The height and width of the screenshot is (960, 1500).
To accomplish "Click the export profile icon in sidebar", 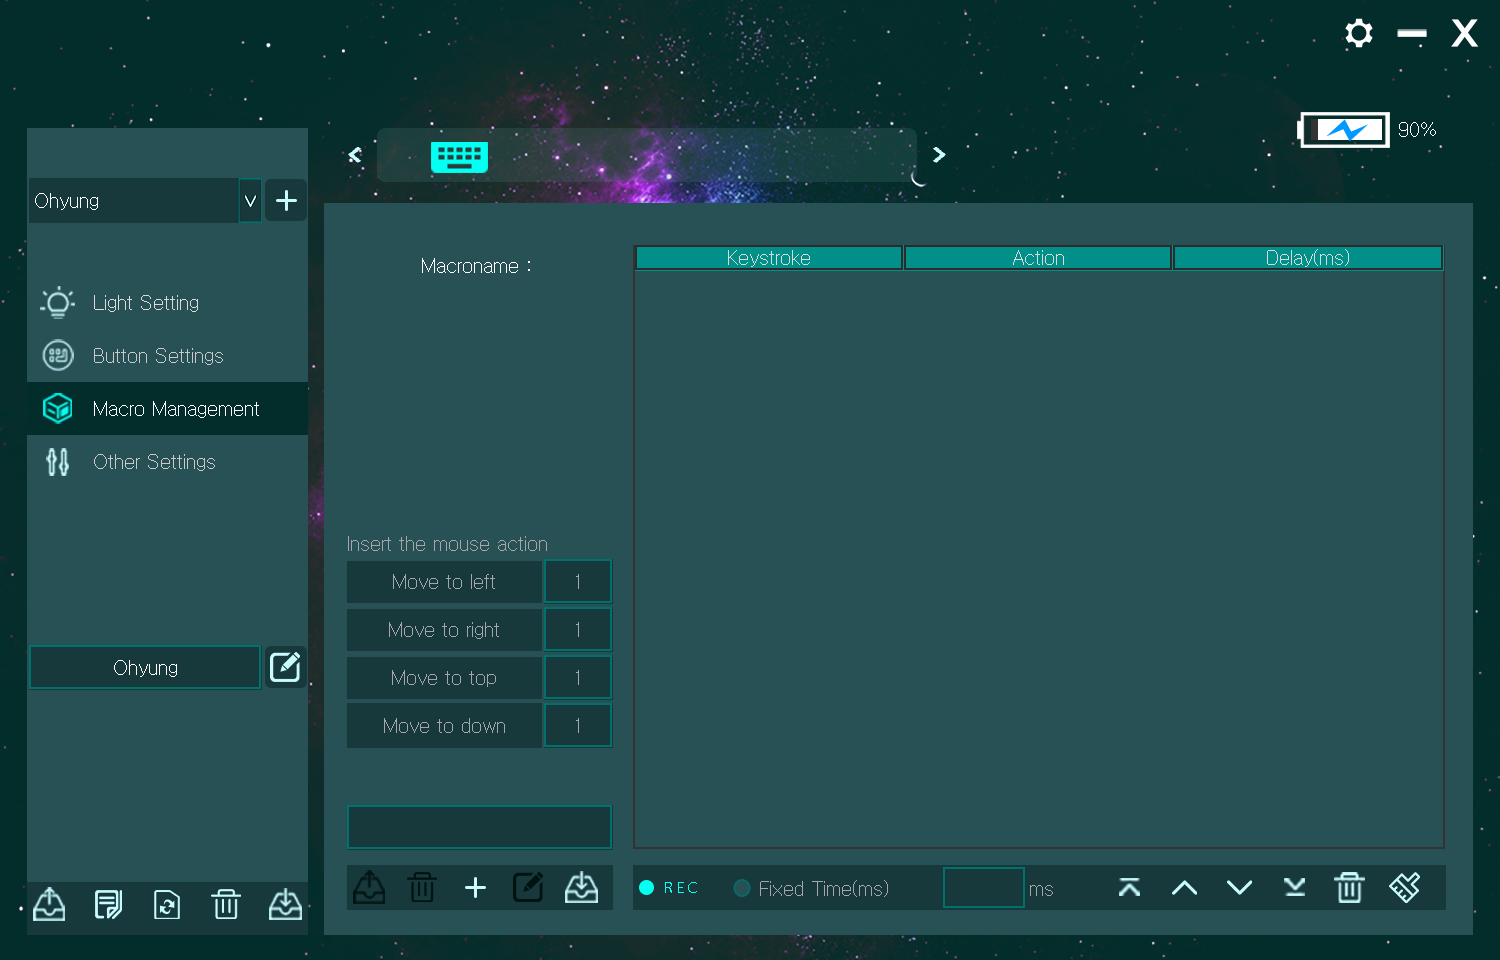I will point(49,905).
